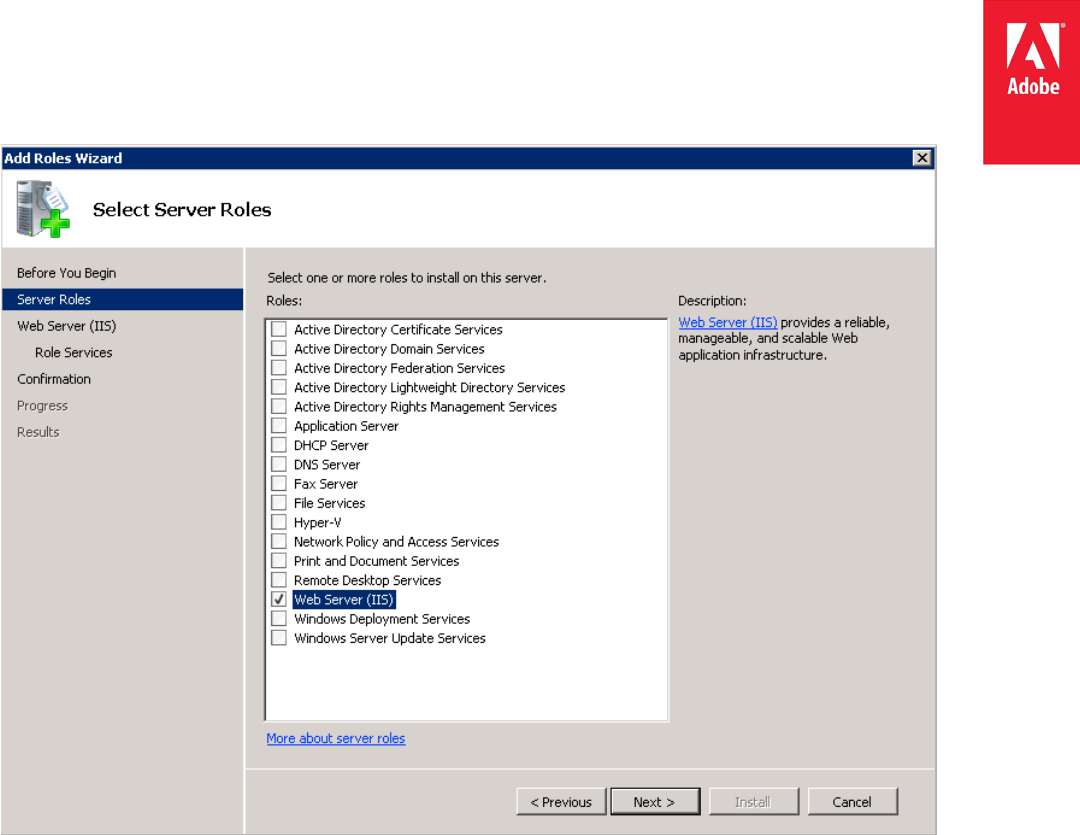The image size is (1080, 835).
Task: Check Windows Server Update Services
Action: (279, 637)
